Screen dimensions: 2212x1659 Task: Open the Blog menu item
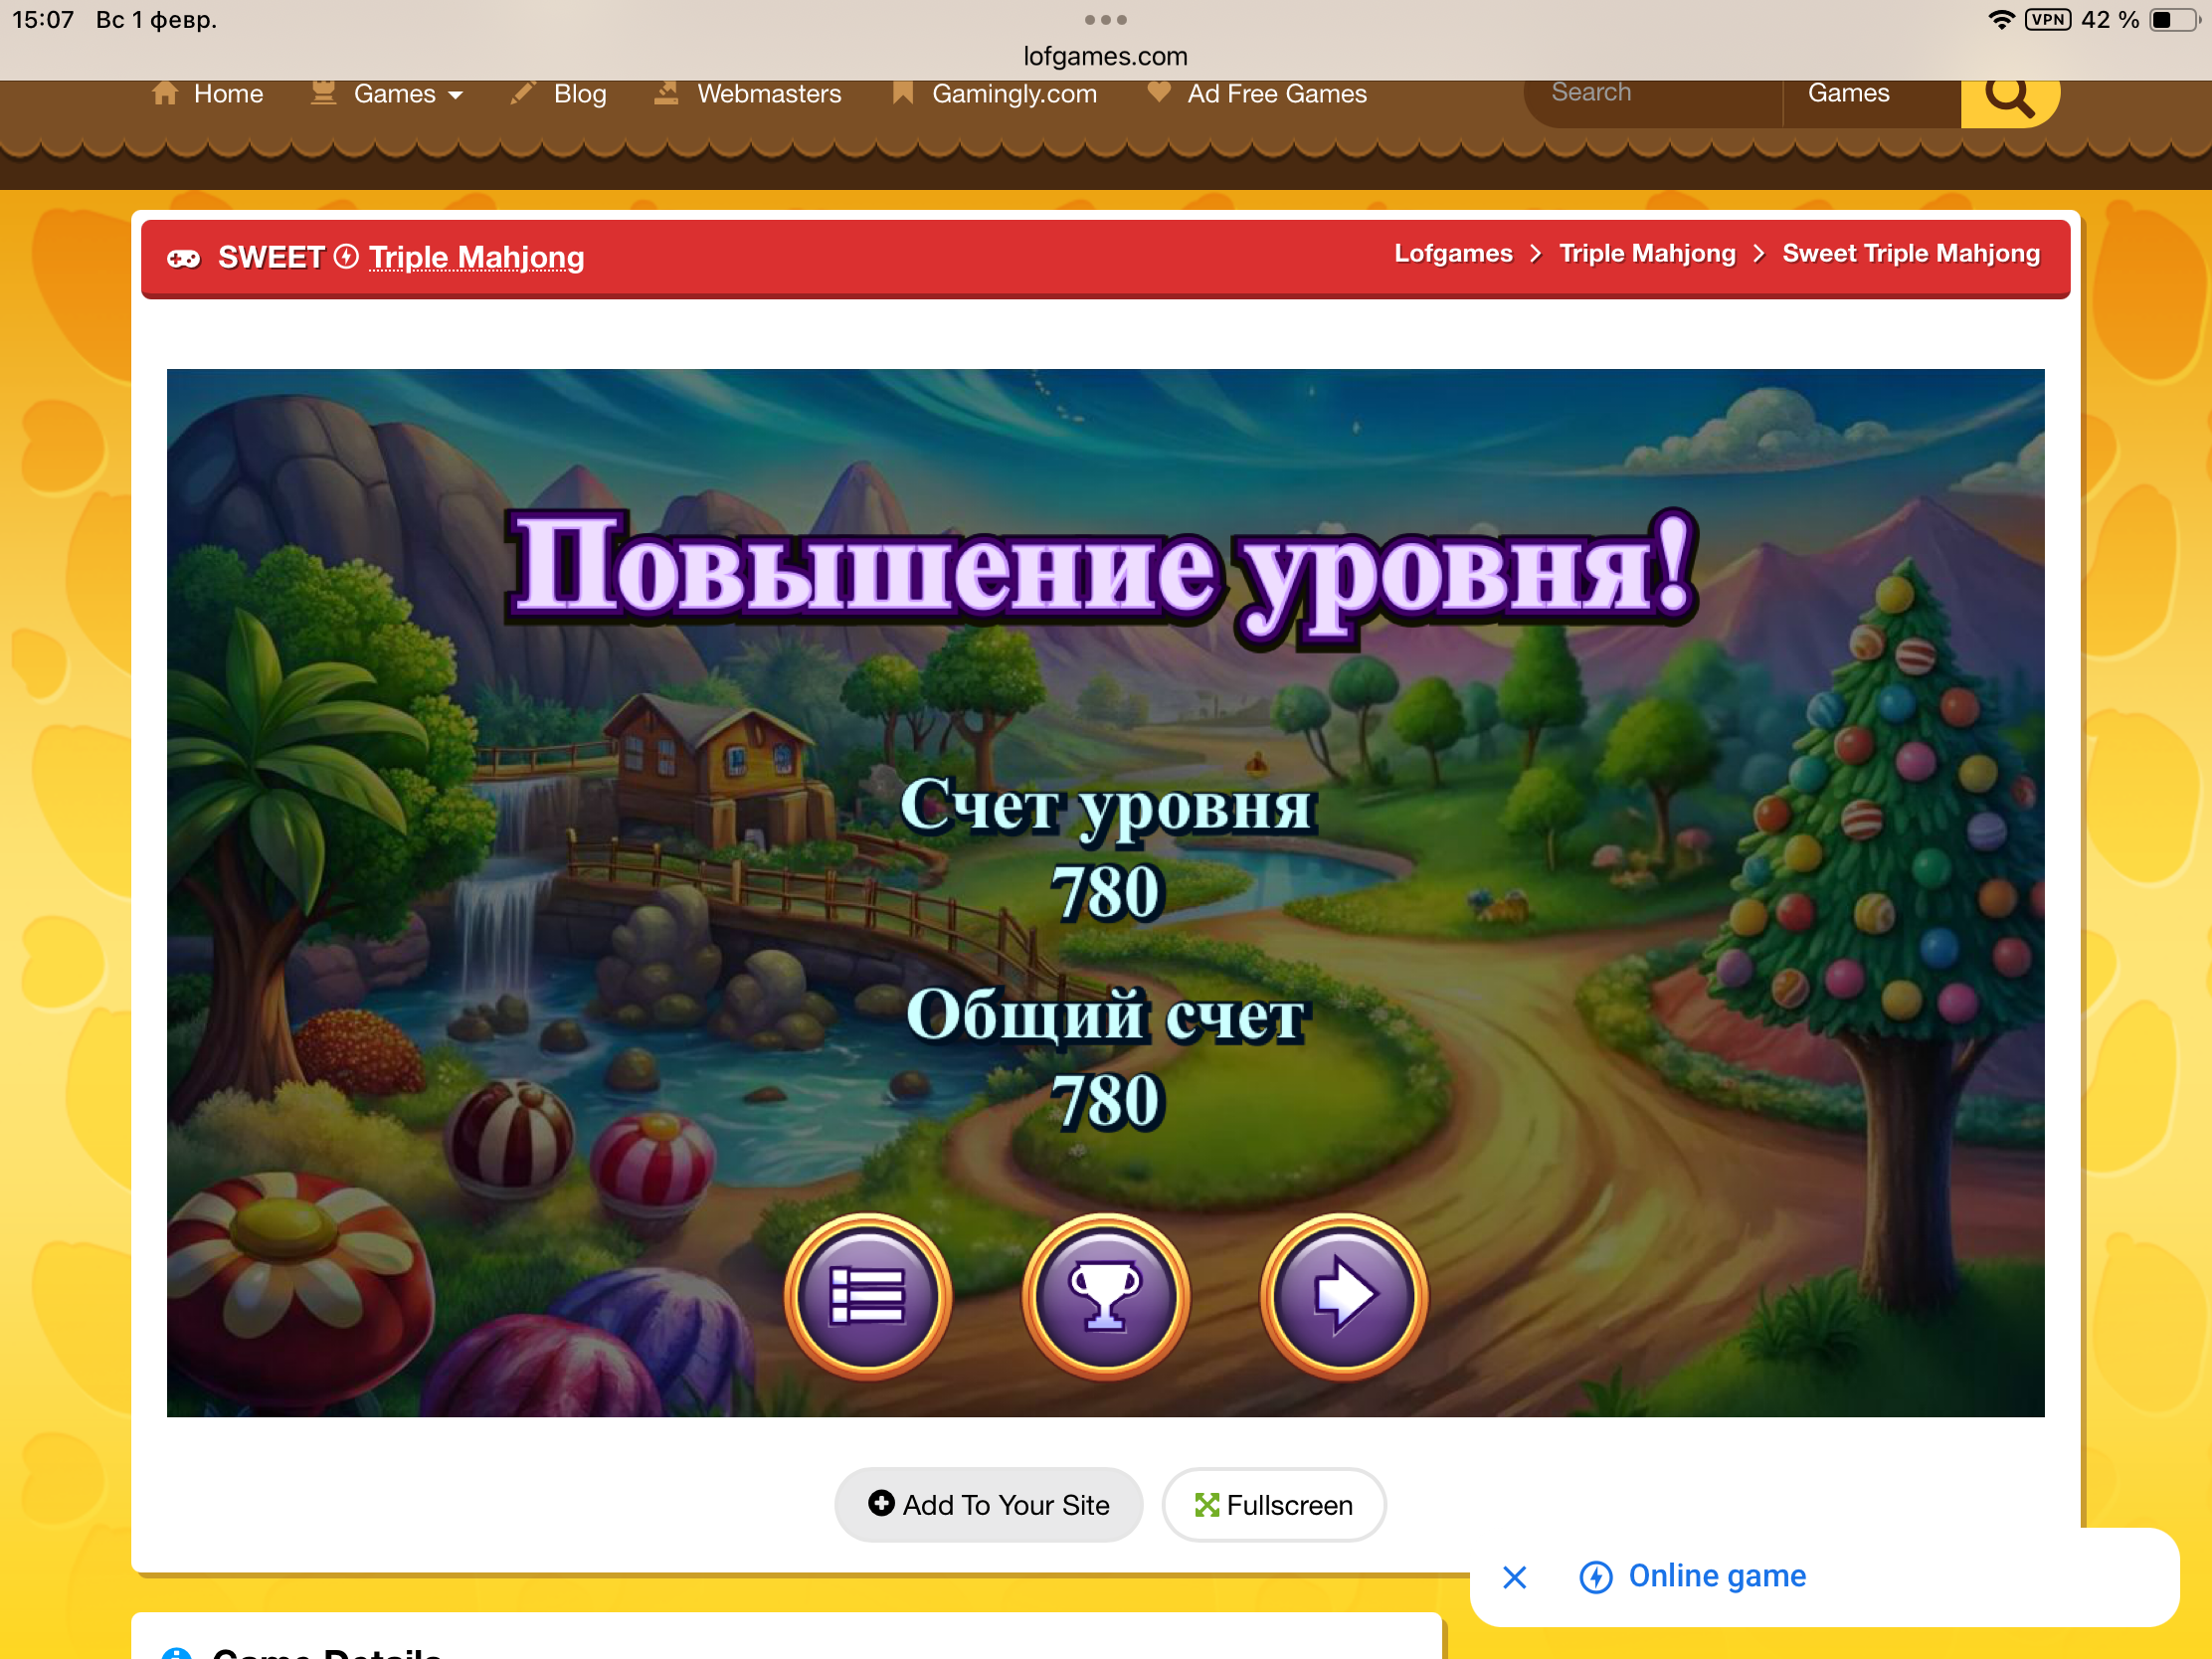(579, 94)
